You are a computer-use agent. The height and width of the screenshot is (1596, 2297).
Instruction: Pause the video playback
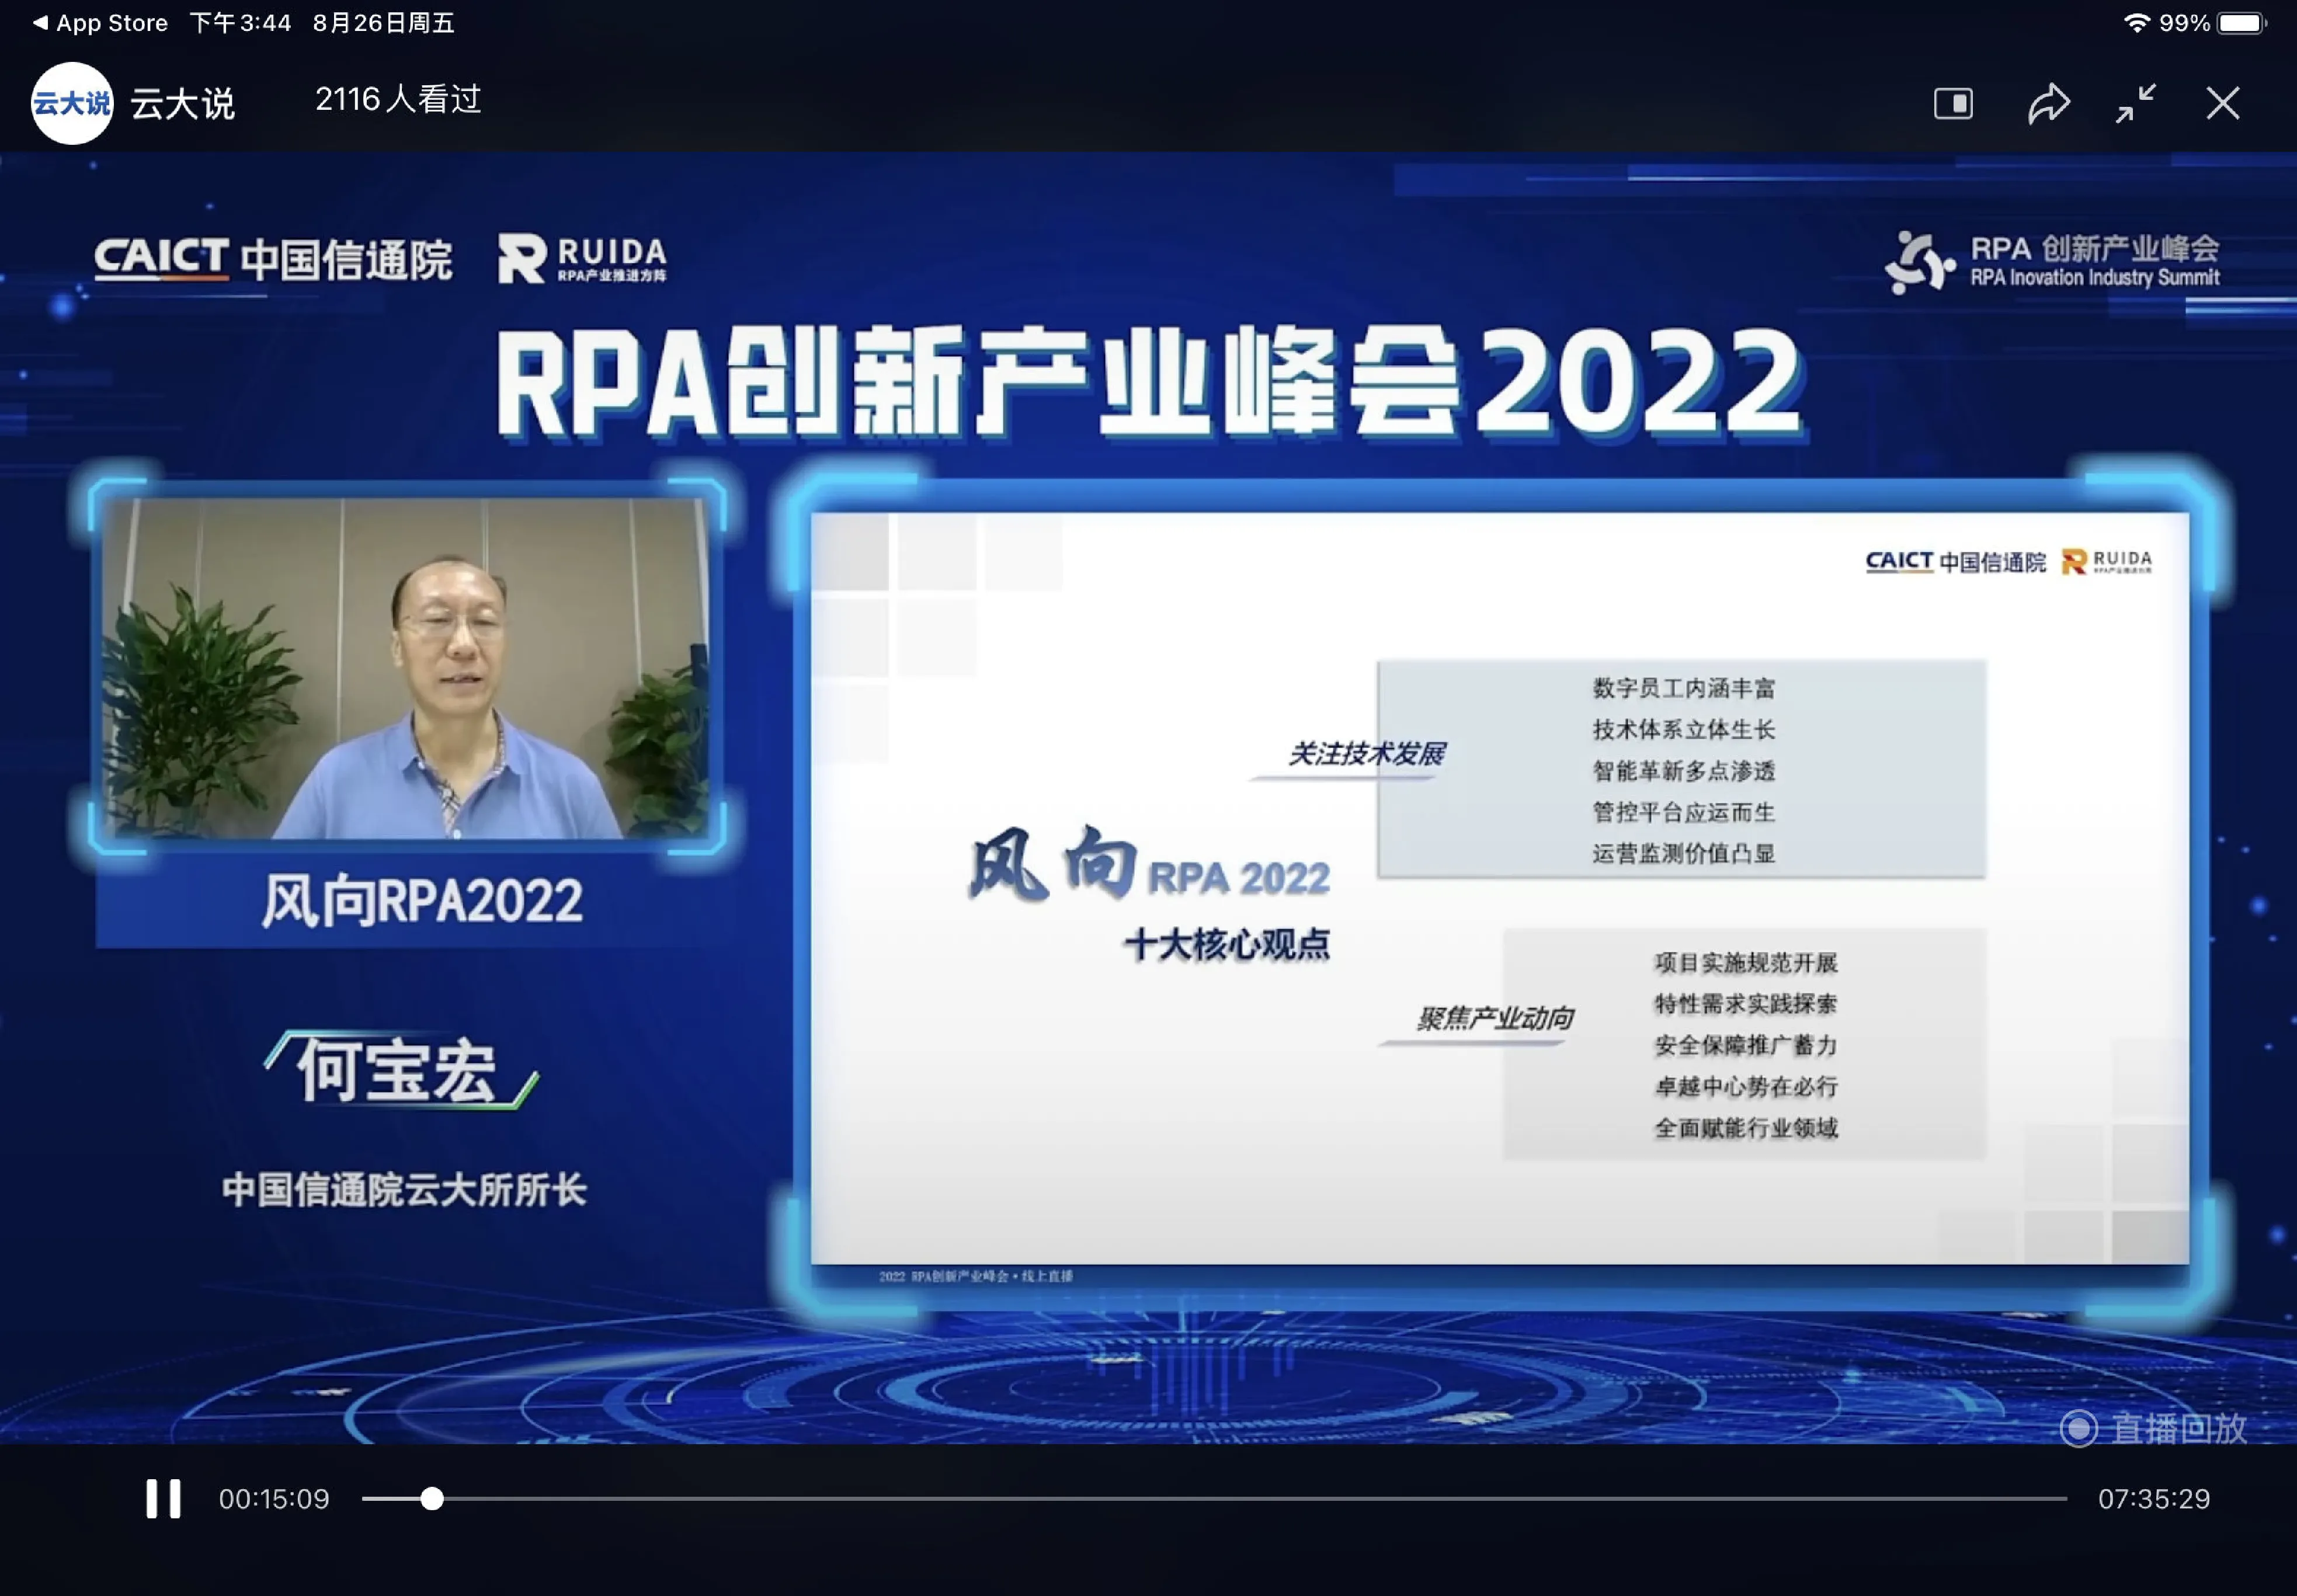(163, 1498)
